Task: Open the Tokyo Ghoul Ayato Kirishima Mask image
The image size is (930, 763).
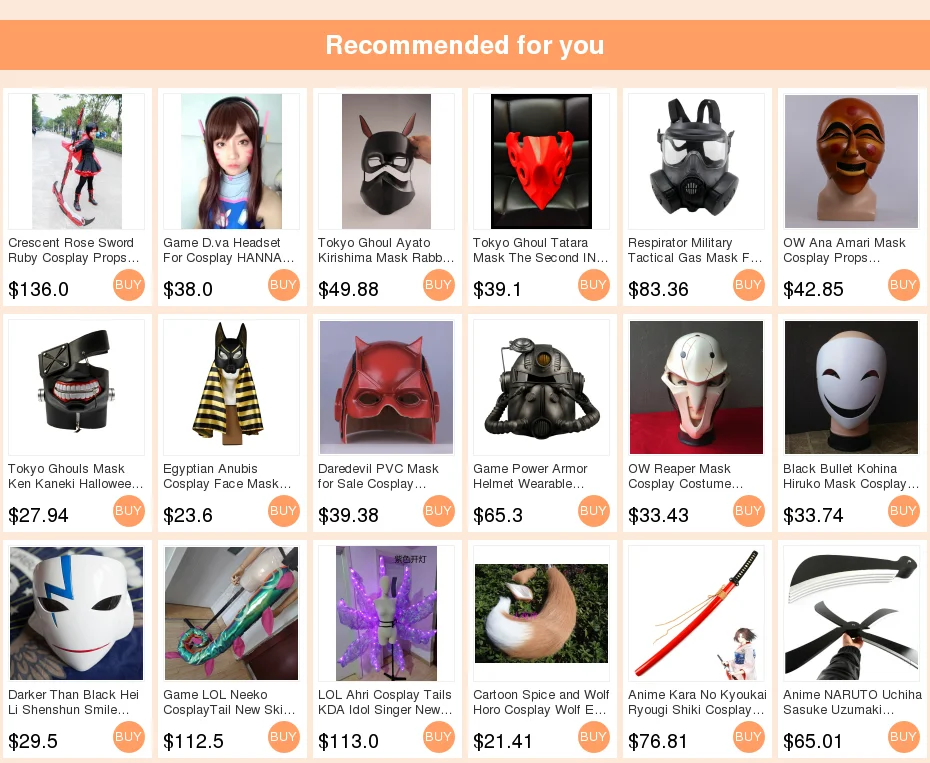Action: [x=386, y=161]
